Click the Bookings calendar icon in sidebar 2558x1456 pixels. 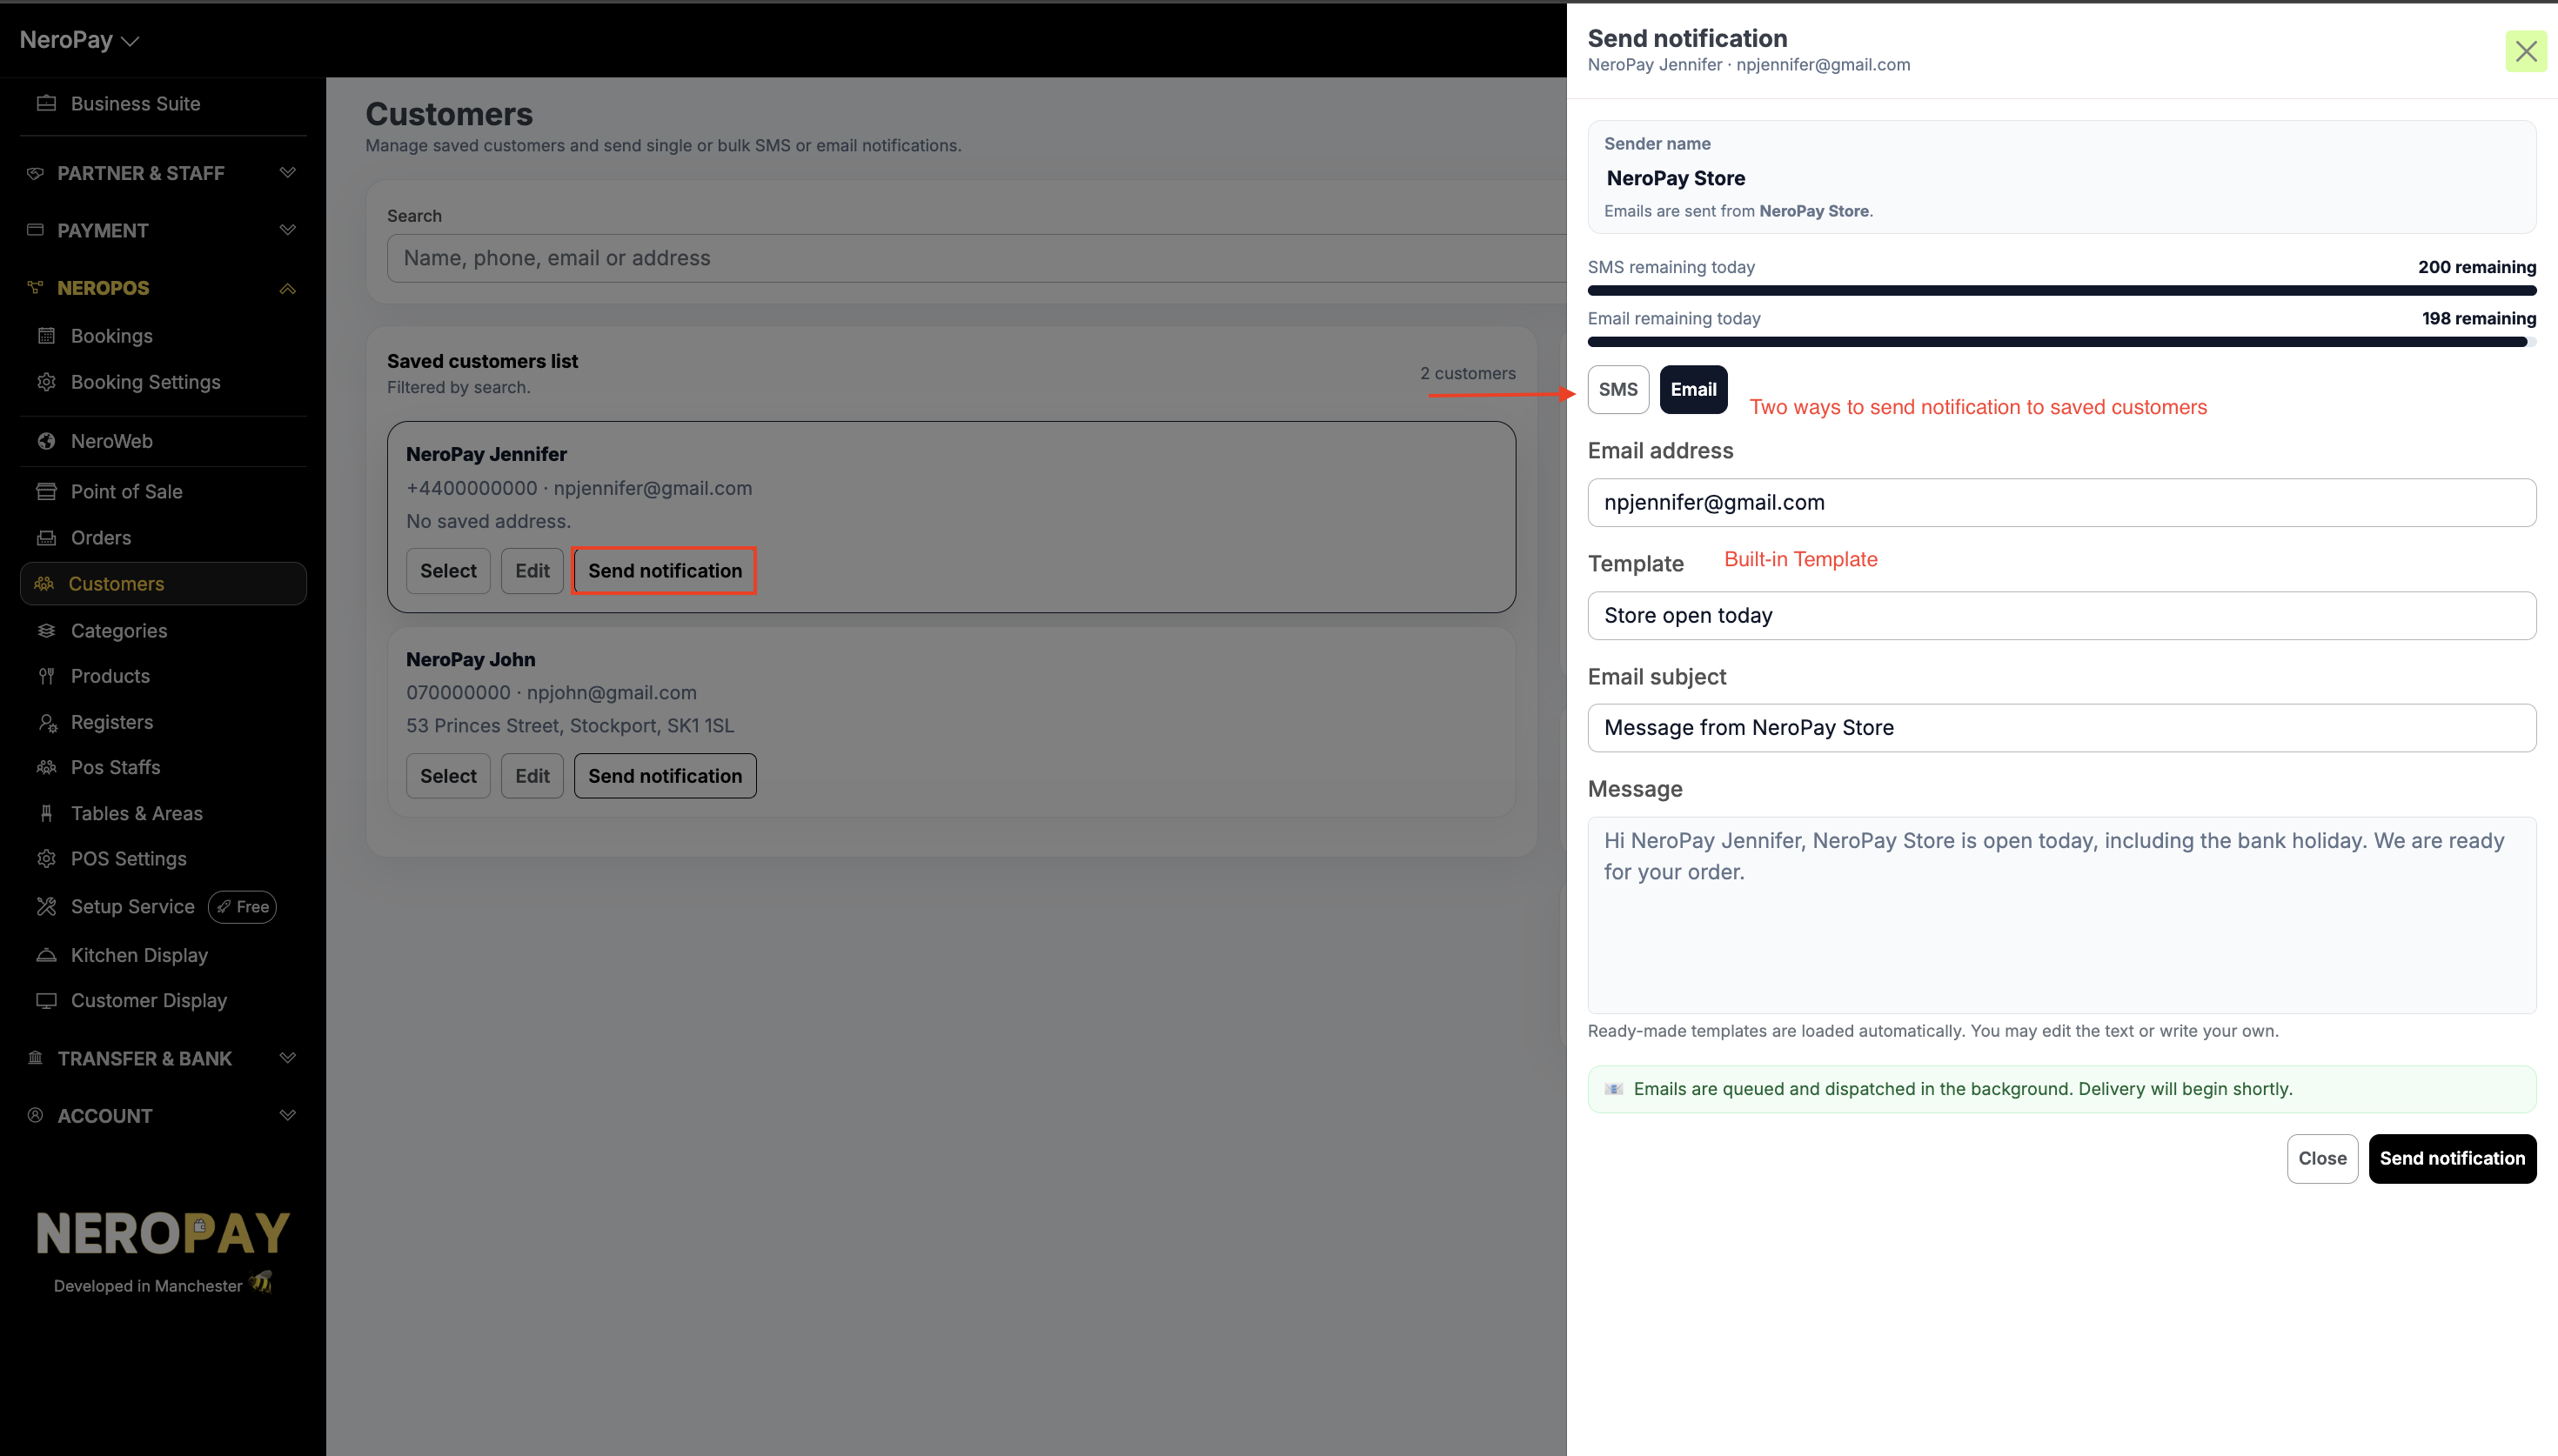tap(46, 336)
